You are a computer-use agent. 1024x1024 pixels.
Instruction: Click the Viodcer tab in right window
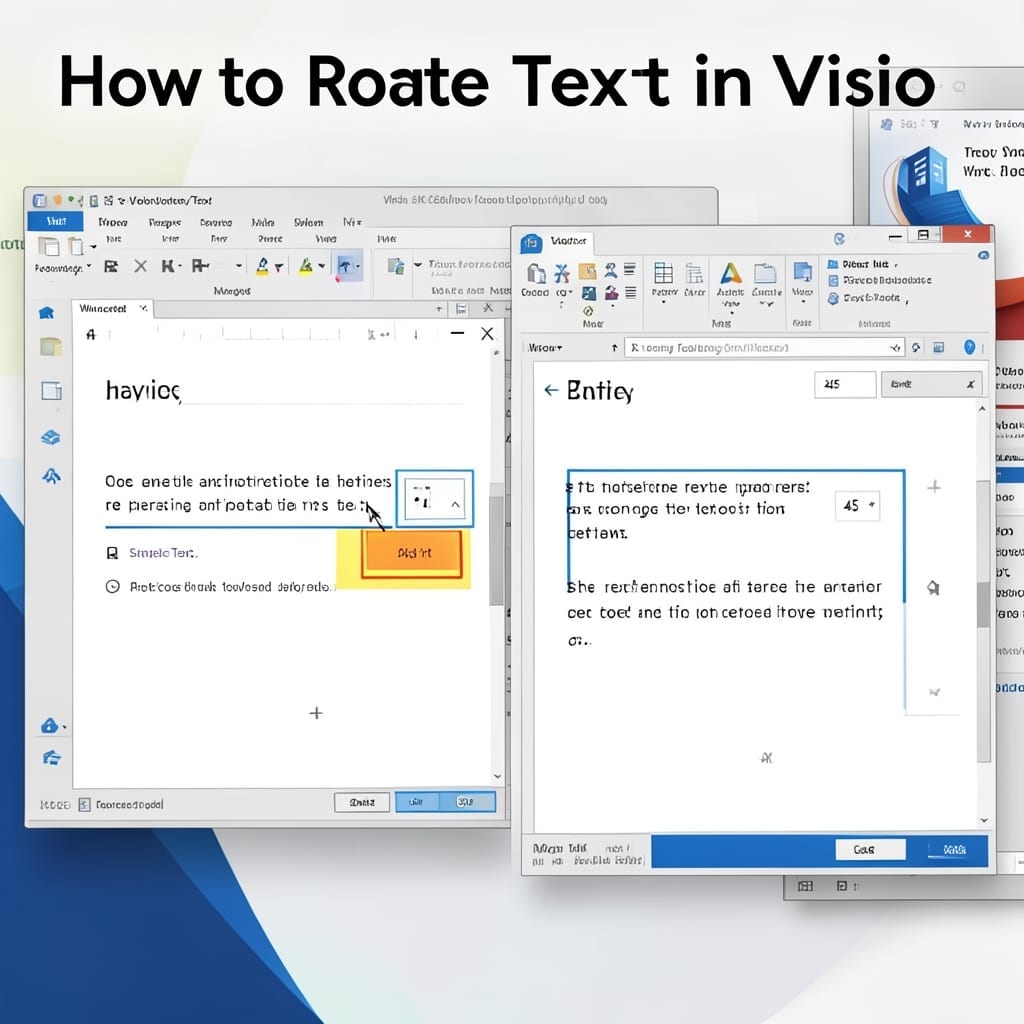568,241
